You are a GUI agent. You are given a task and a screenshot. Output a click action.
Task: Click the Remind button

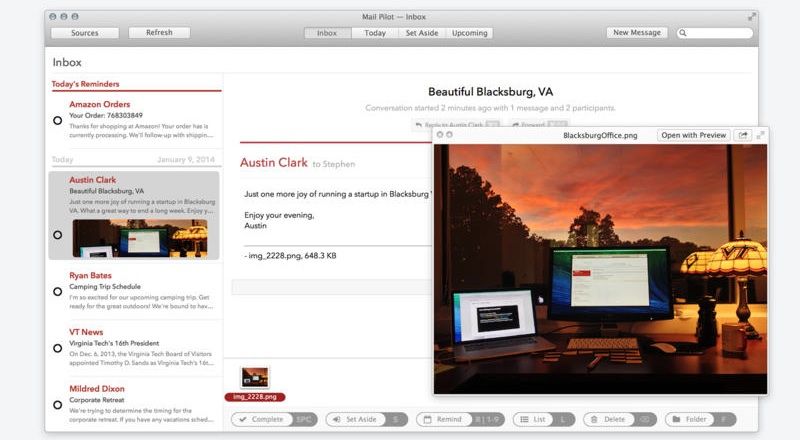[x=460, y=419]
